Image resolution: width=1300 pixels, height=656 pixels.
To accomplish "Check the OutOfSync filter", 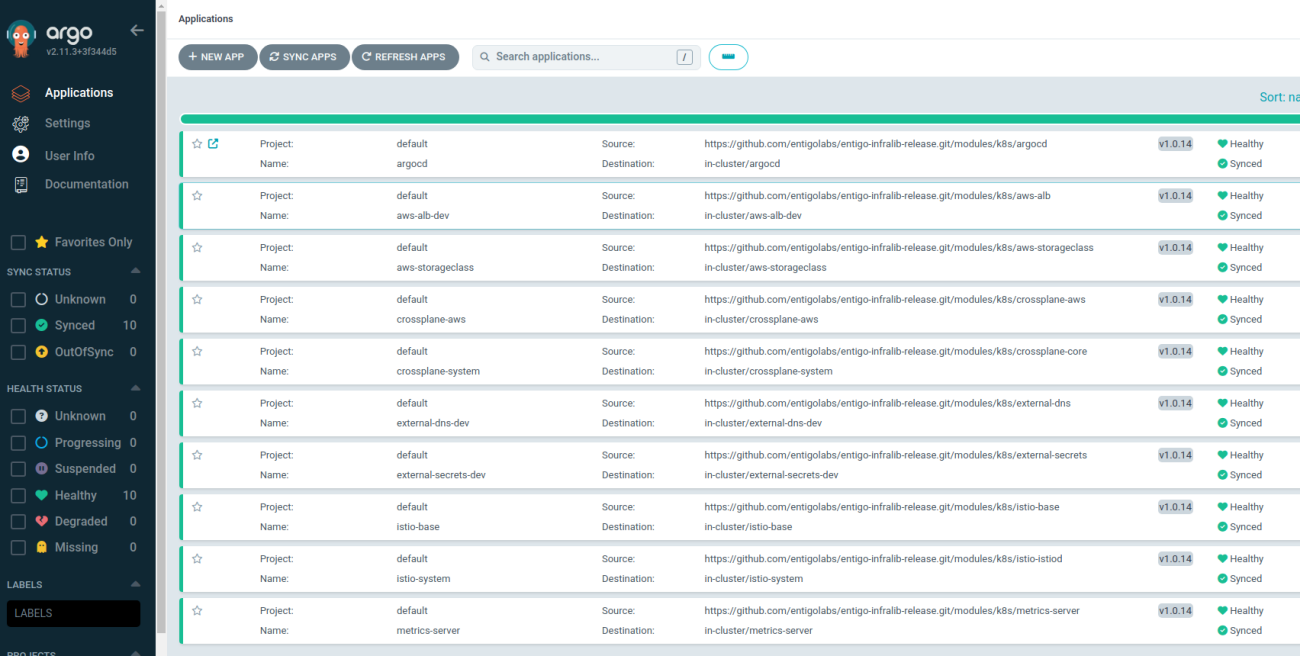I will [x=18, y=352].
